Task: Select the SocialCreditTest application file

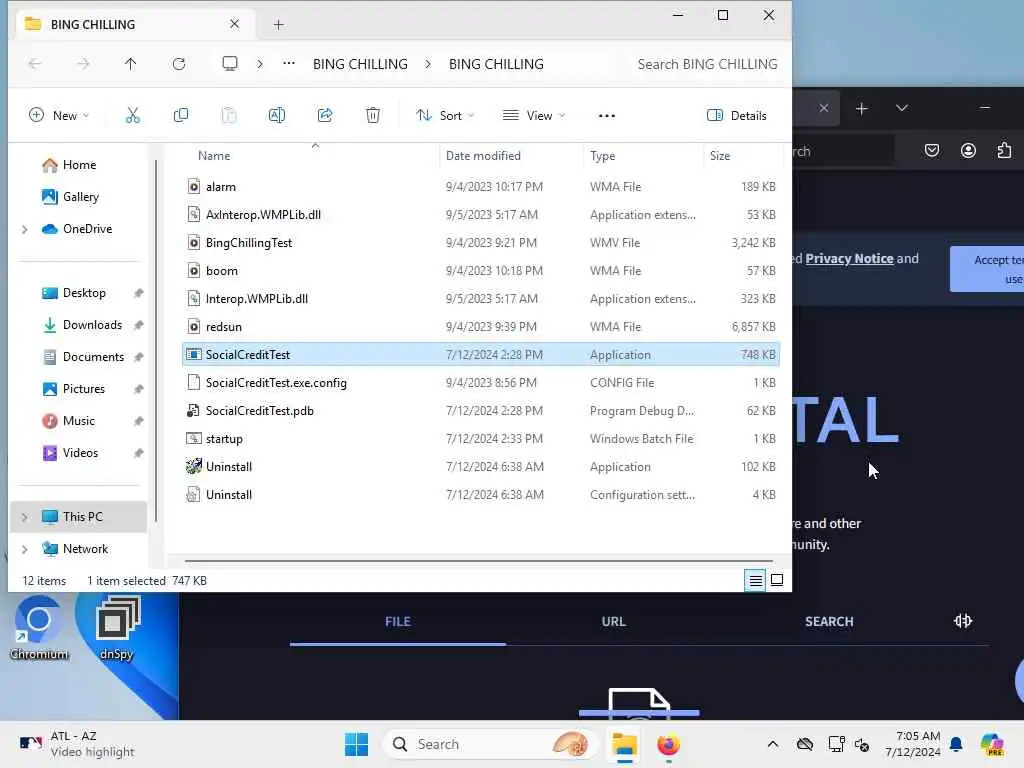Action: [481, 355]
